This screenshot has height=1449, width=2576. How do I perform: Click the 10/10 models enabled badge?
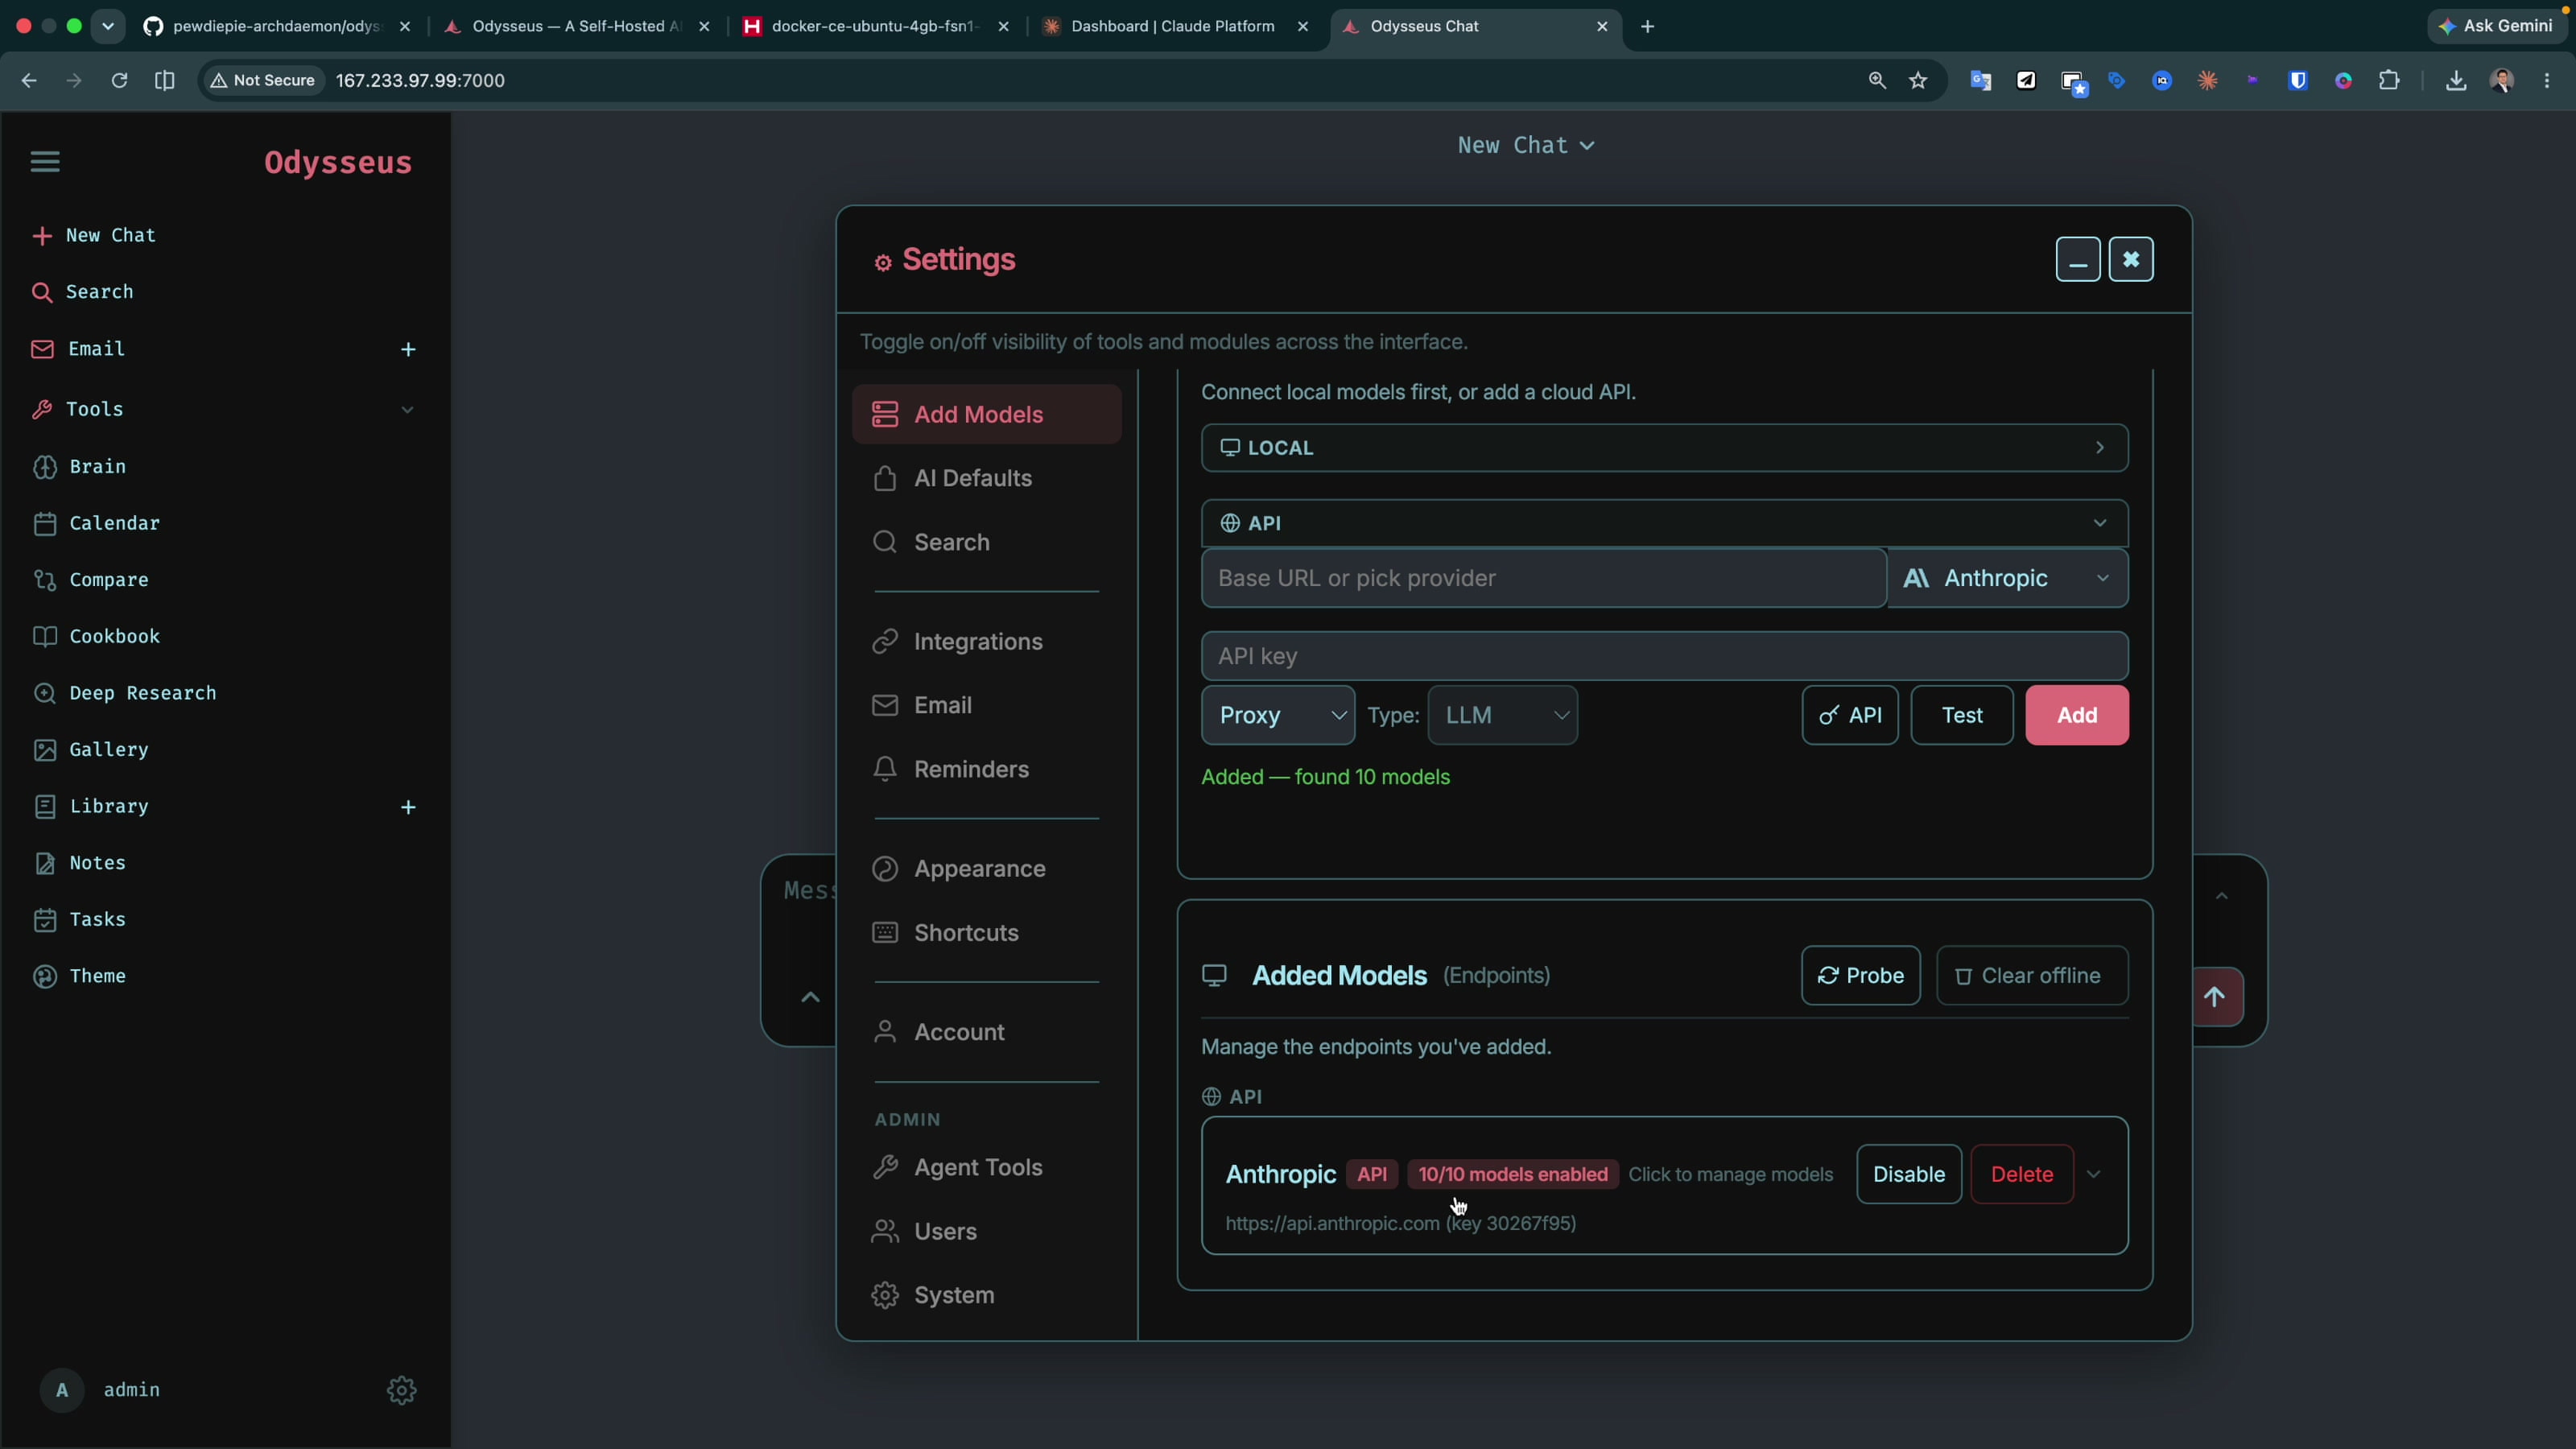[x=1512, y=1174]
